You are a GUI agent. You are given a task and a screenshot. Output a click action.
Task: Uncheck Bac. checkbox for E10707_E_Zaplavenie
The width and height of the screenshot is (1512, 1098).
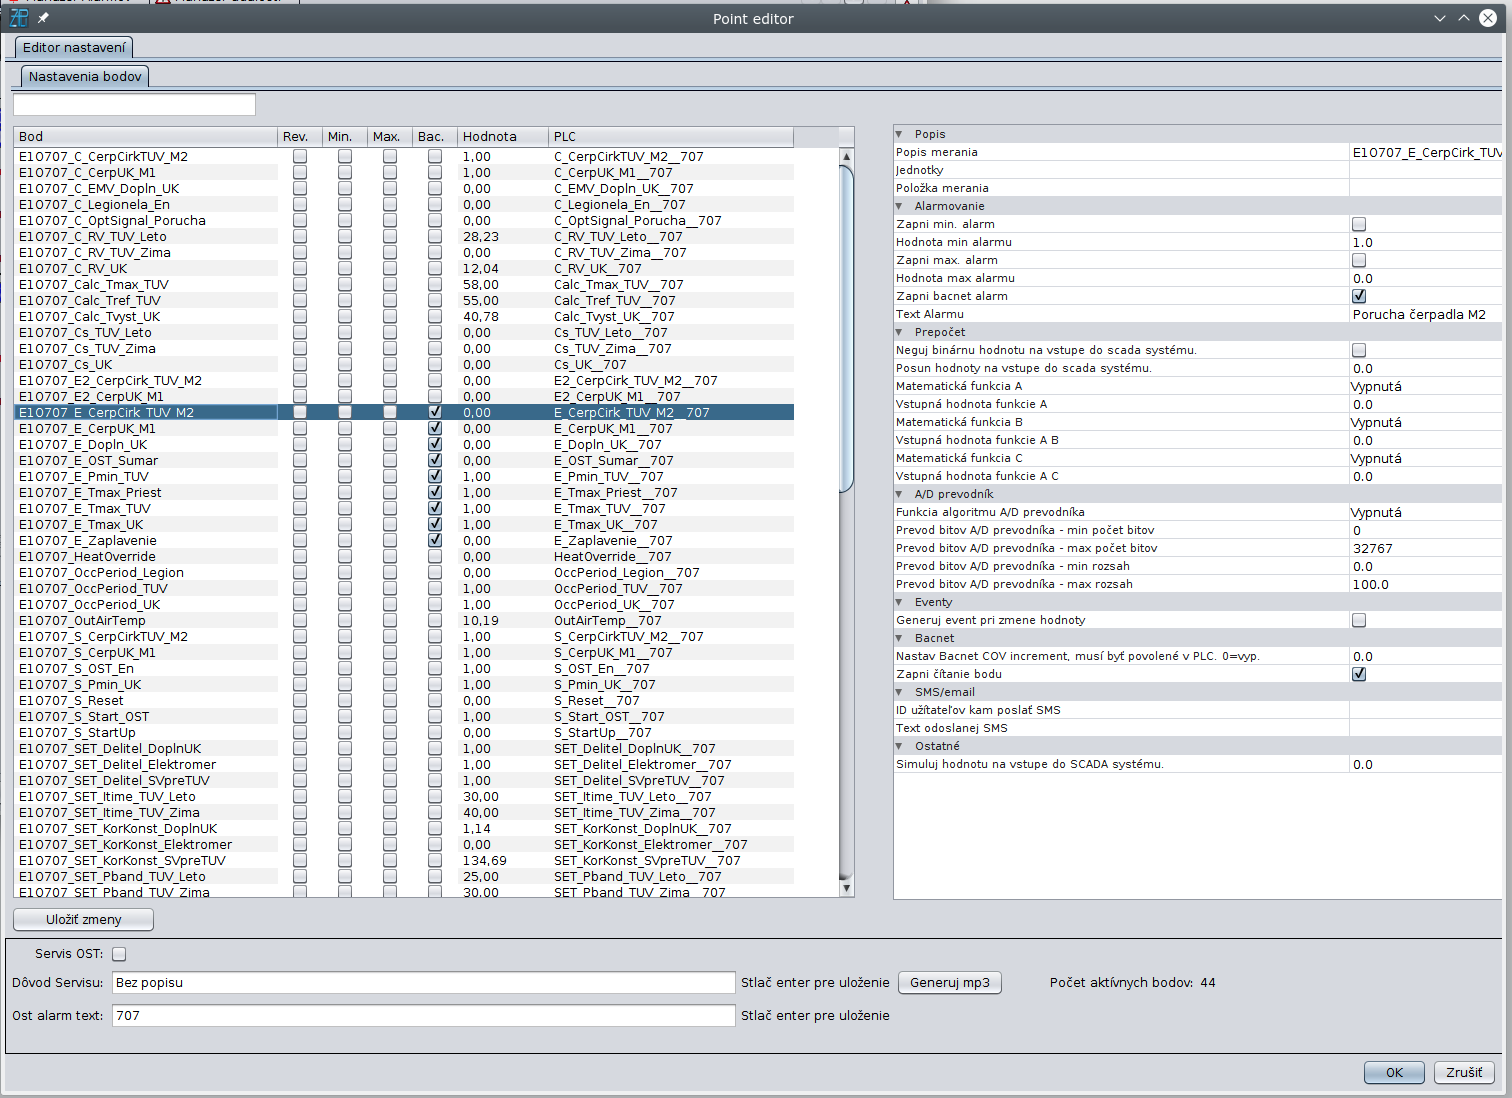click(x=435, y=540)
